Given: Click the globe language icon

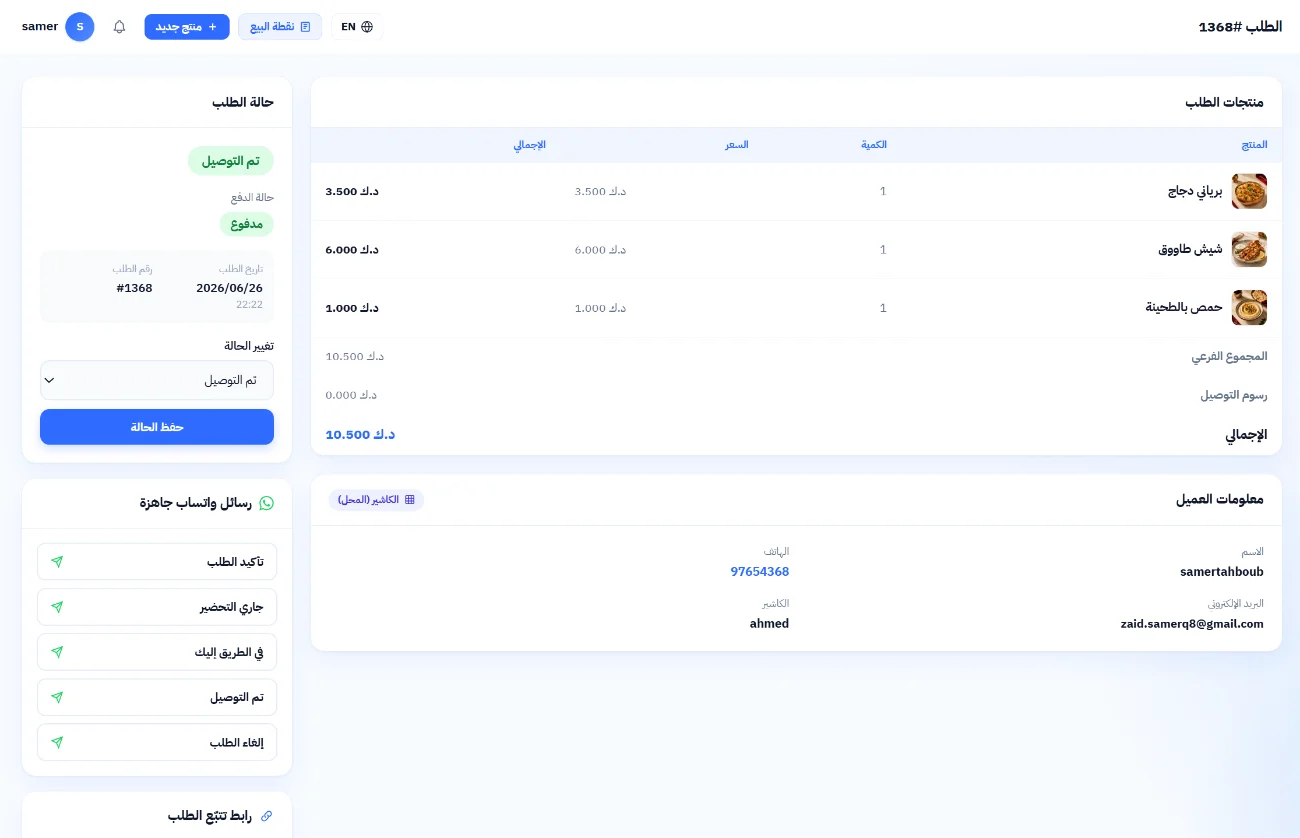Looking at the screenshot, I should pyautogui.click(x=367, y=27).
